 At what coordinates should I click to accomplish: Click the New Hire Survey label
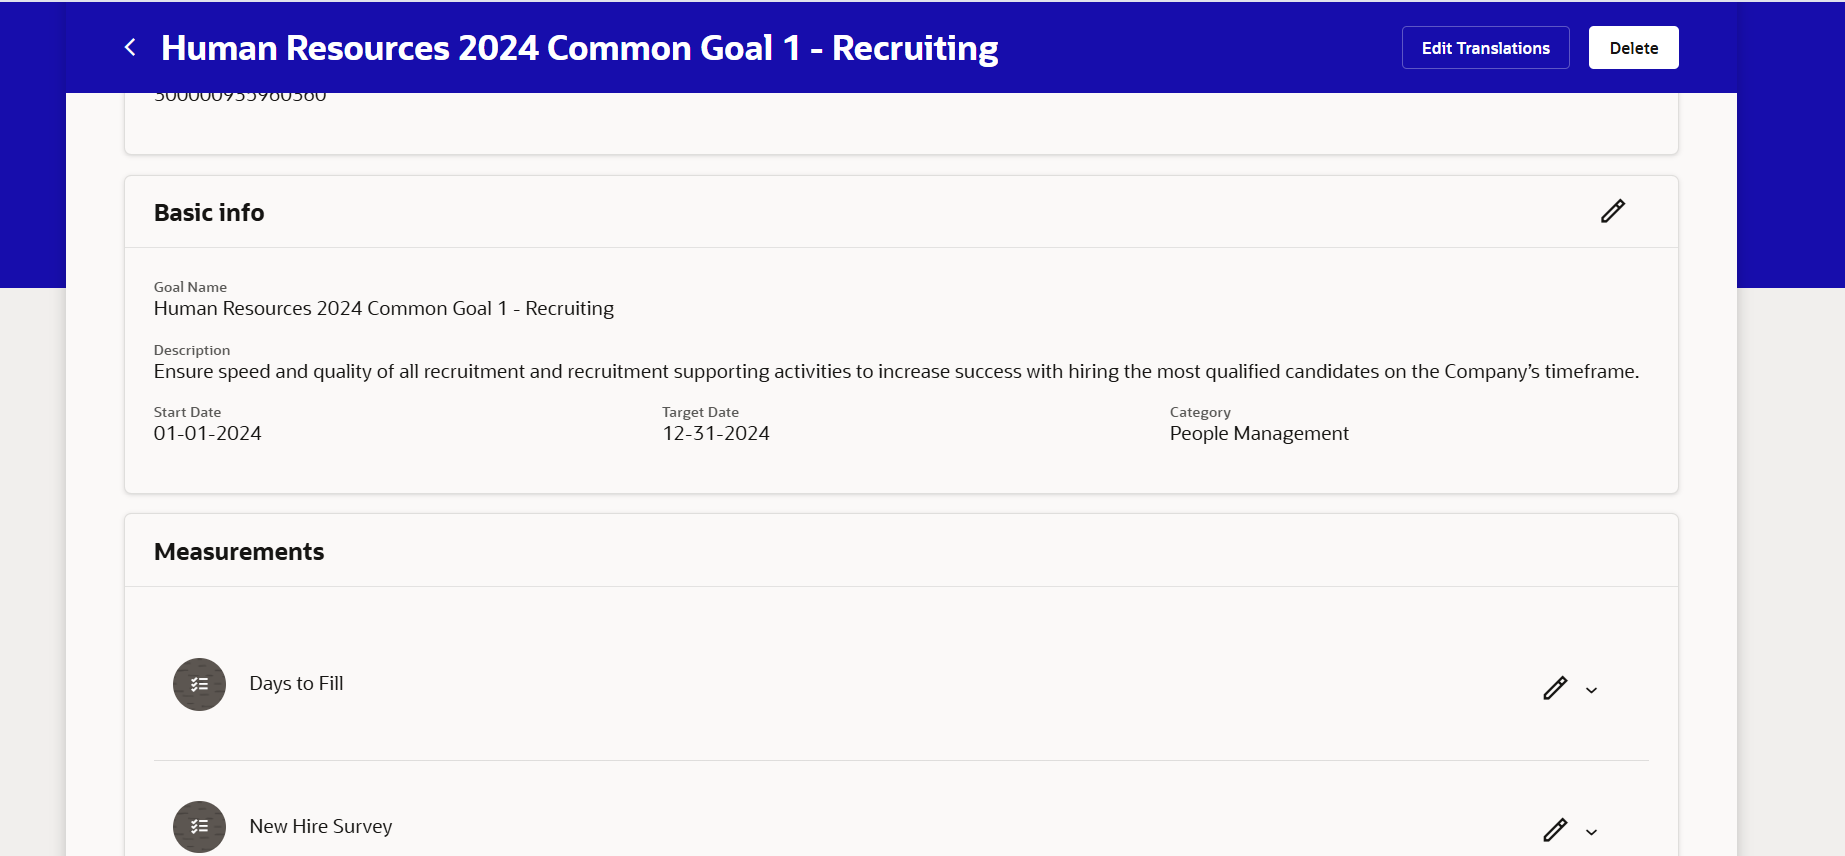click(320, 827)
